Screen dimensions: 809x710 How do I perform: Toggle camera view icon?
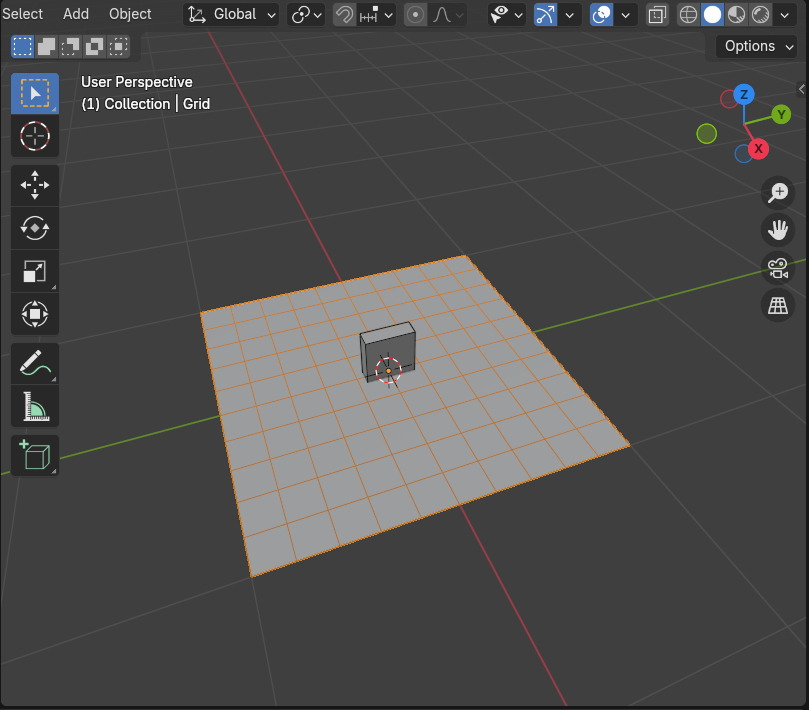(x=778, y=268)
